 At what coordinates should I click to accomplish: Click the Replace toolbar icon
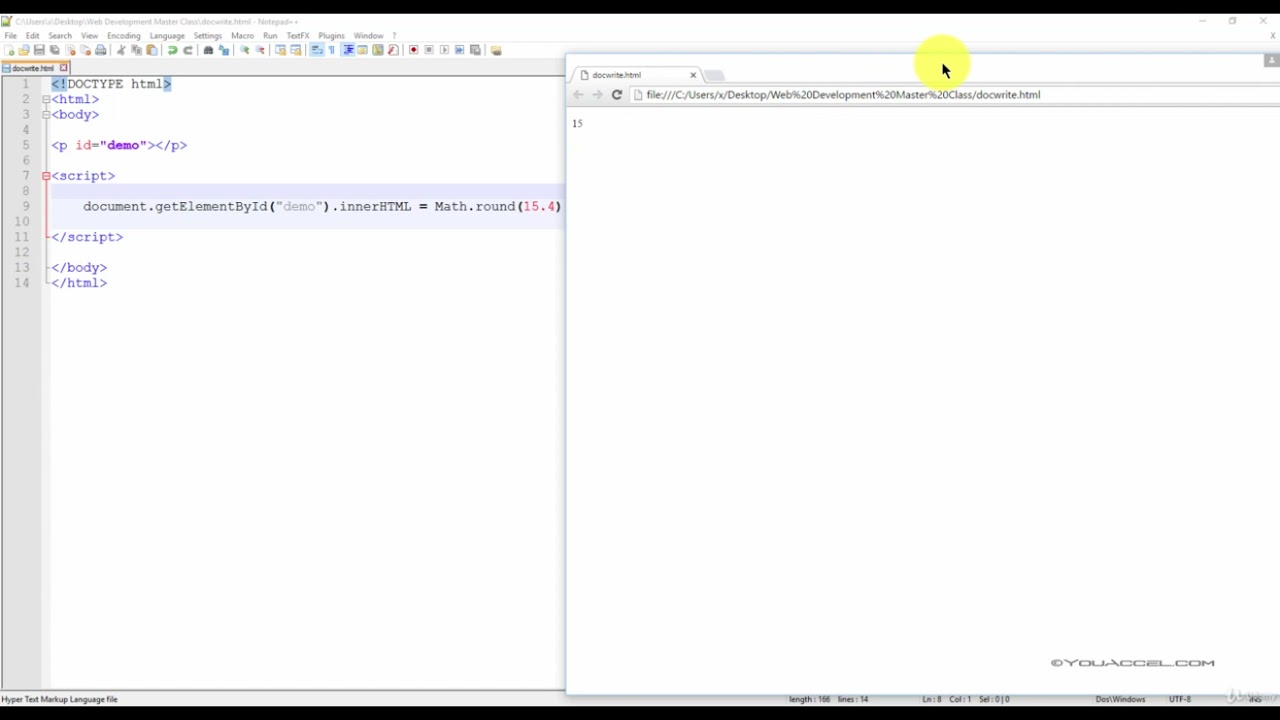coord(224,50)
